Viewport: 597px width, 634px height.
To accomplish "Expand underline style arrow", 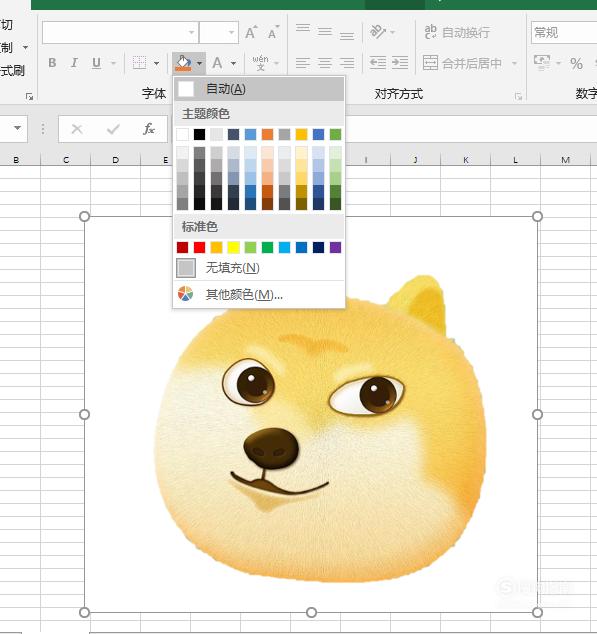I will pyautogui.click(x=113, y=63).
